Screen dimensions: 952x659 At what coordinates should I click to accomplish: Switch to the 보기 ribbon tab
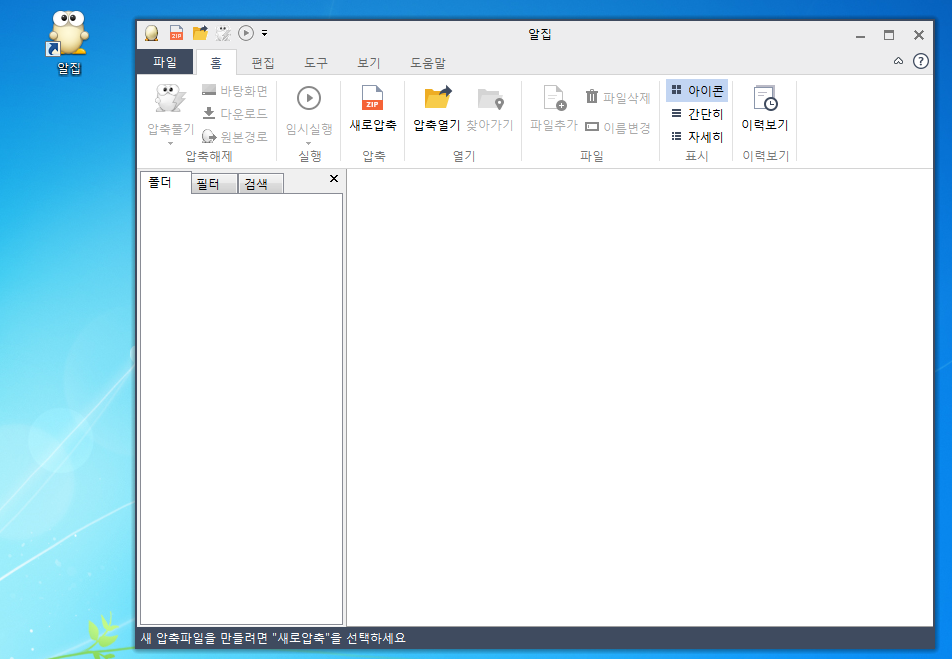(369, 63)
